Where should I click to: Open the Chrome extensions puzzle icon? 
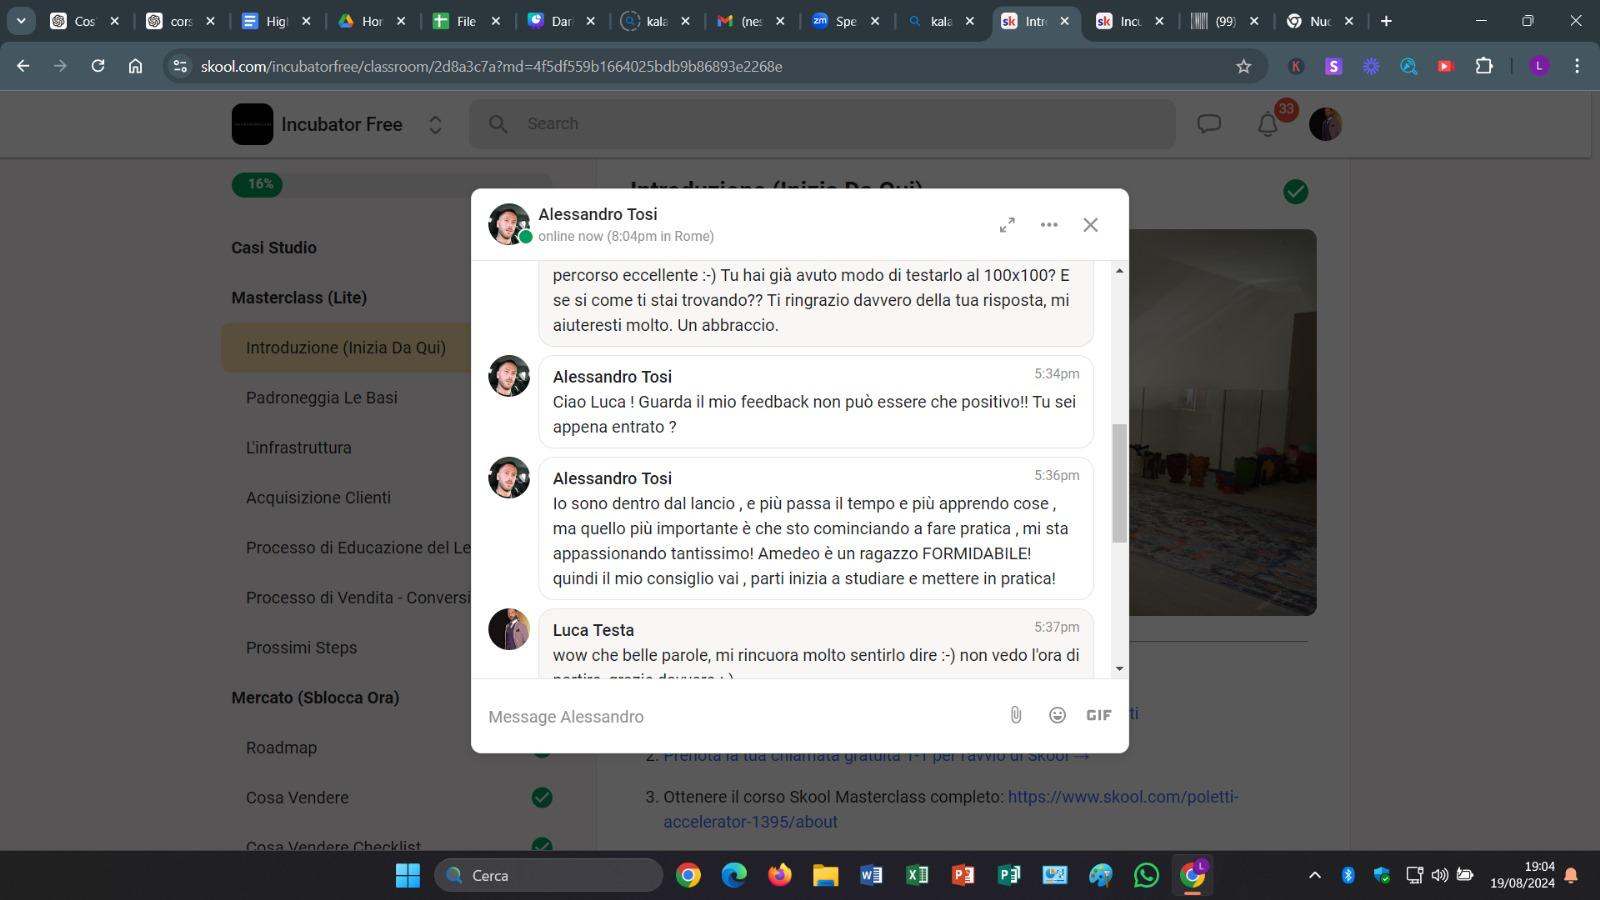[1484, 66]
